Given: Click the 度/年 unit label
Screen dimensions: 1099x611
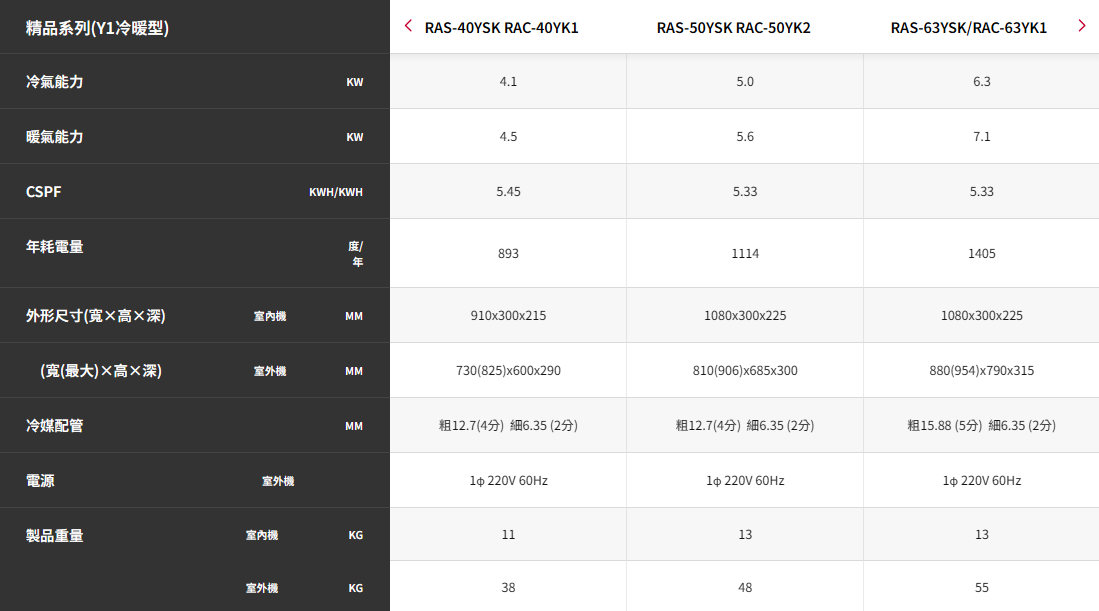Looking at the screenshot, I should (x=356, y=254).
